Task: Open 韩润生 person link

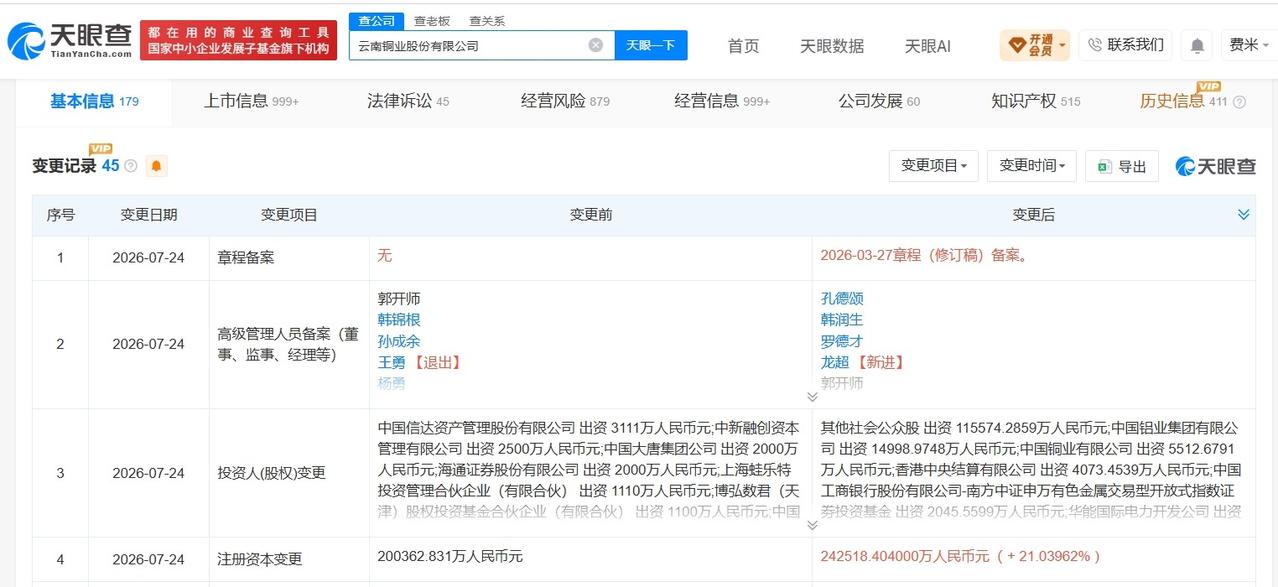Action: pyautogui.click(x=842, y=320)
